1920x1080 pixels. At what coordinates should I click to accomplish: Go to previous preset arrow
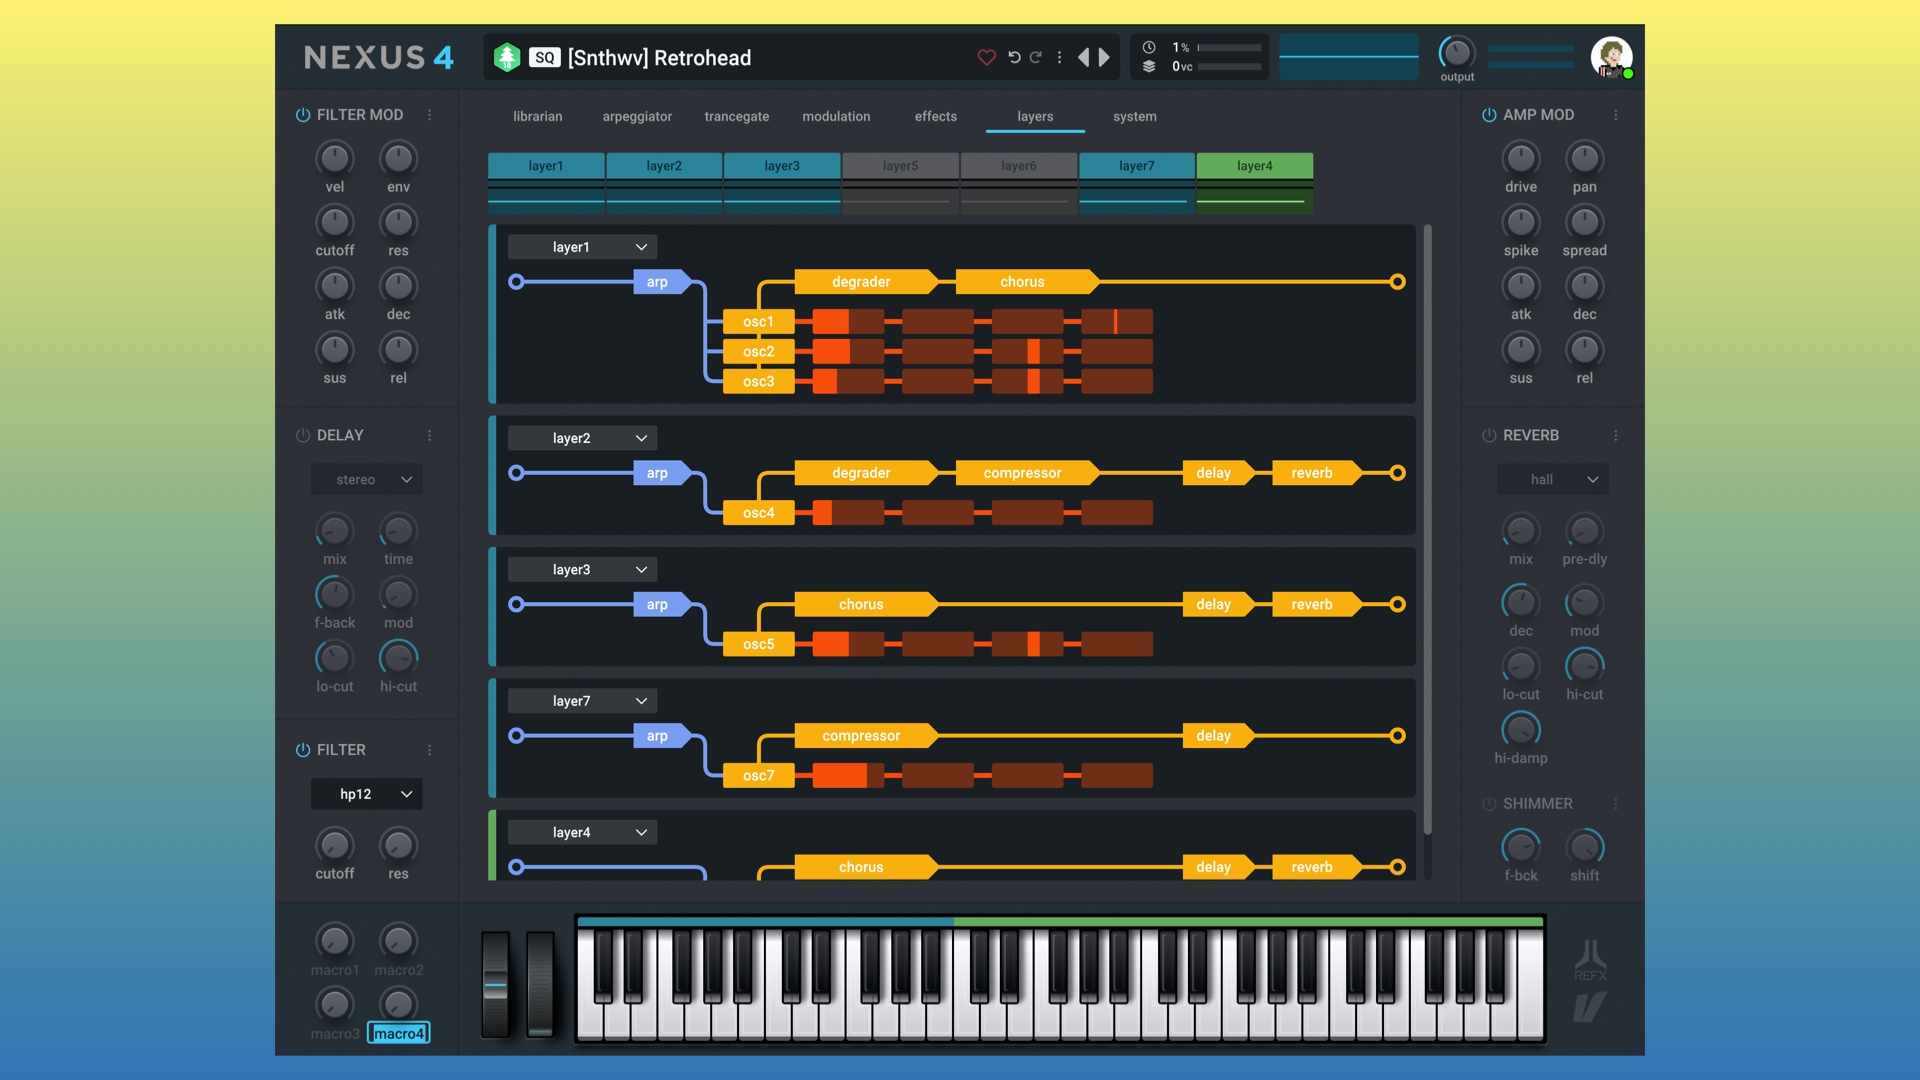(1083, 58)
